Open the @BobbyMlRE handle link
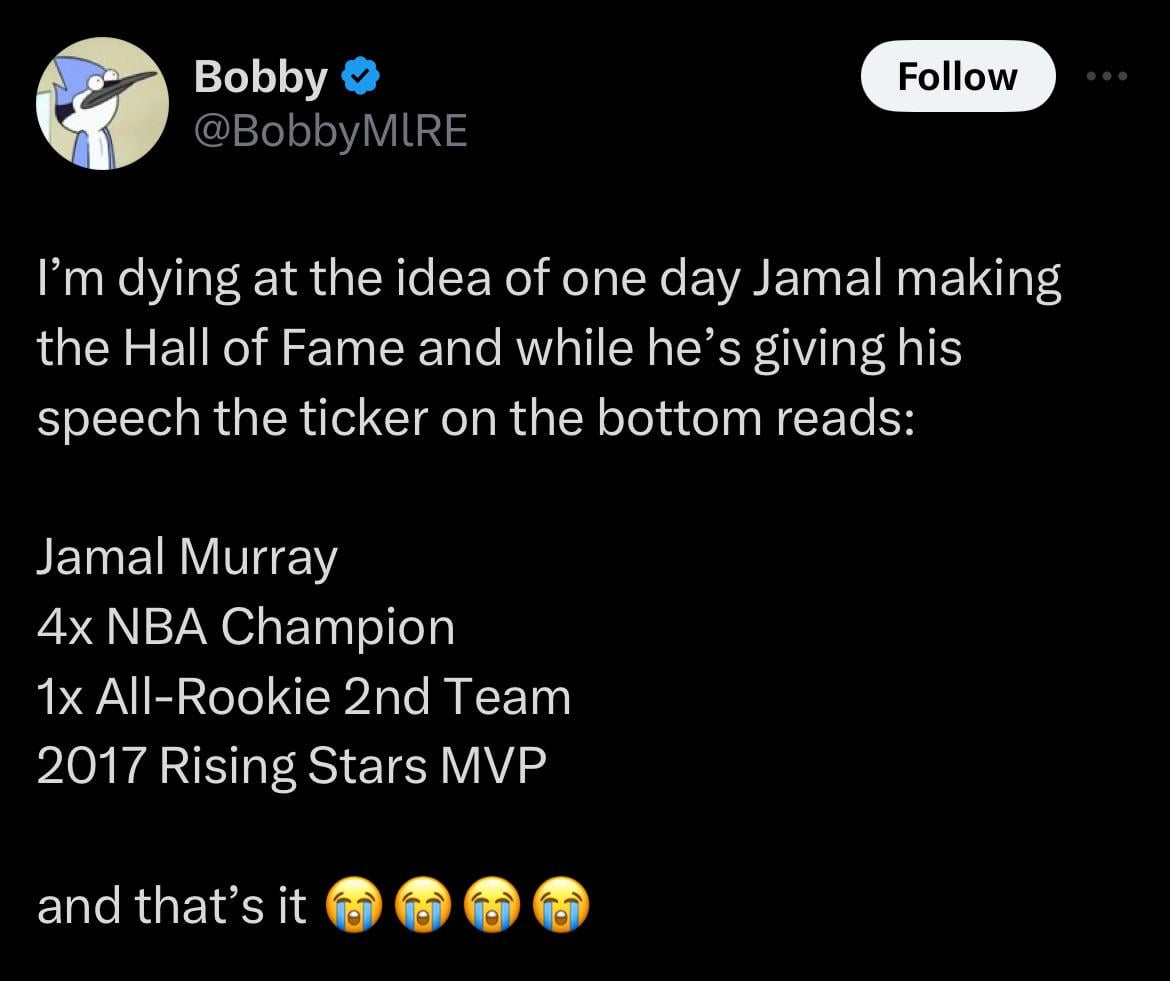The height and width of the screenshot is (981, 1170). click(x=330, y=131)
